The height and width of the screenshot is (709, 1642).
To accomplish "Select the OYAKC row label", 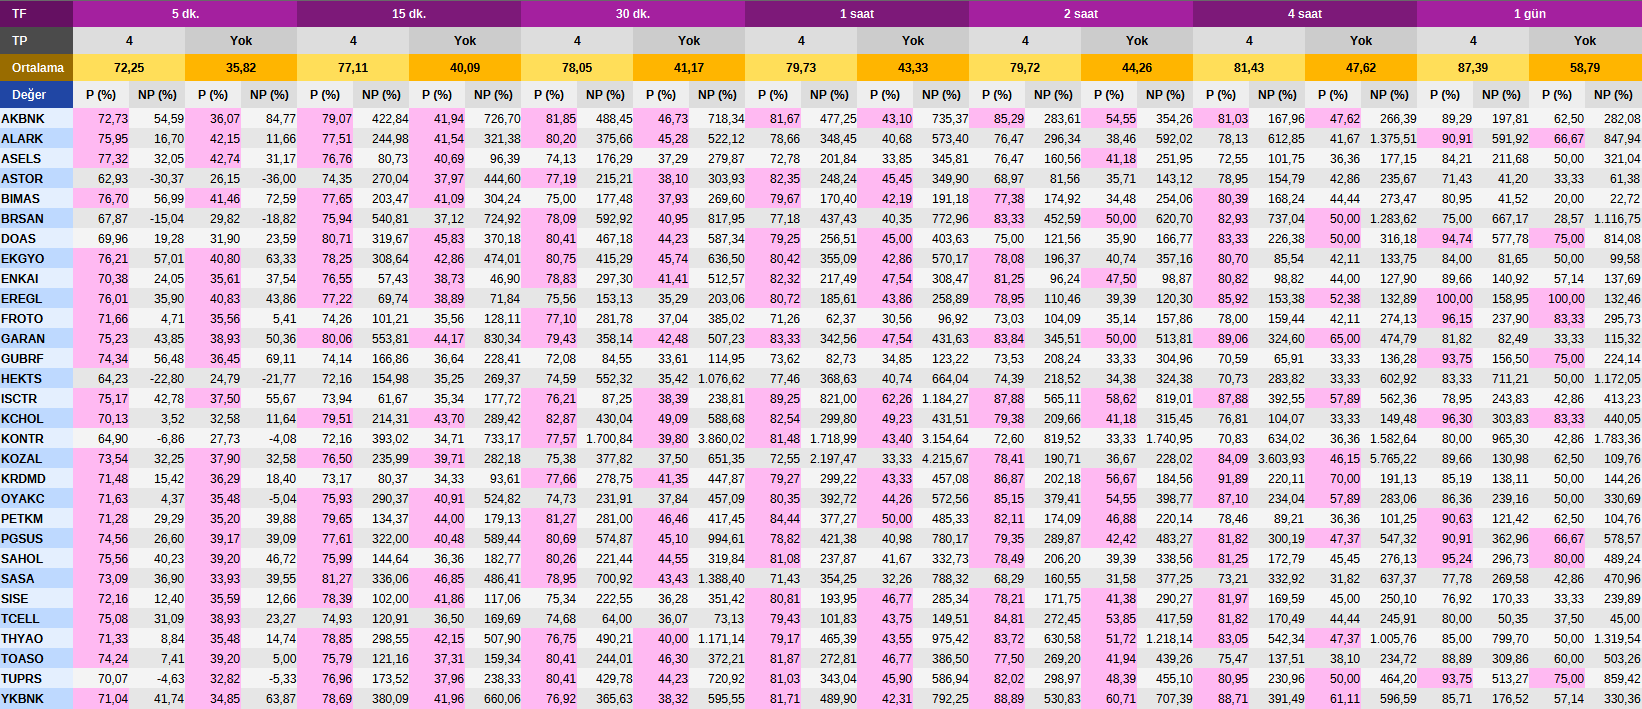I will (36, 499).
